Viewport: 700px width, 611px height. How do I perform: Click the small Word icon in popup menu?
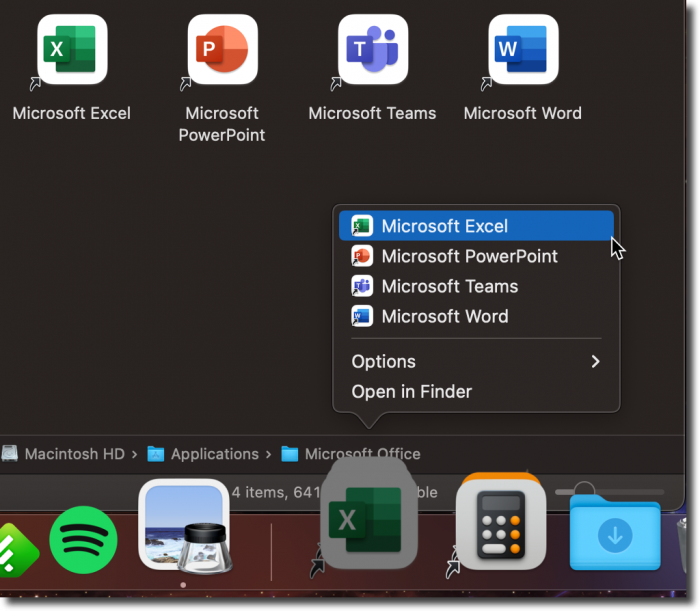[362, 316]
